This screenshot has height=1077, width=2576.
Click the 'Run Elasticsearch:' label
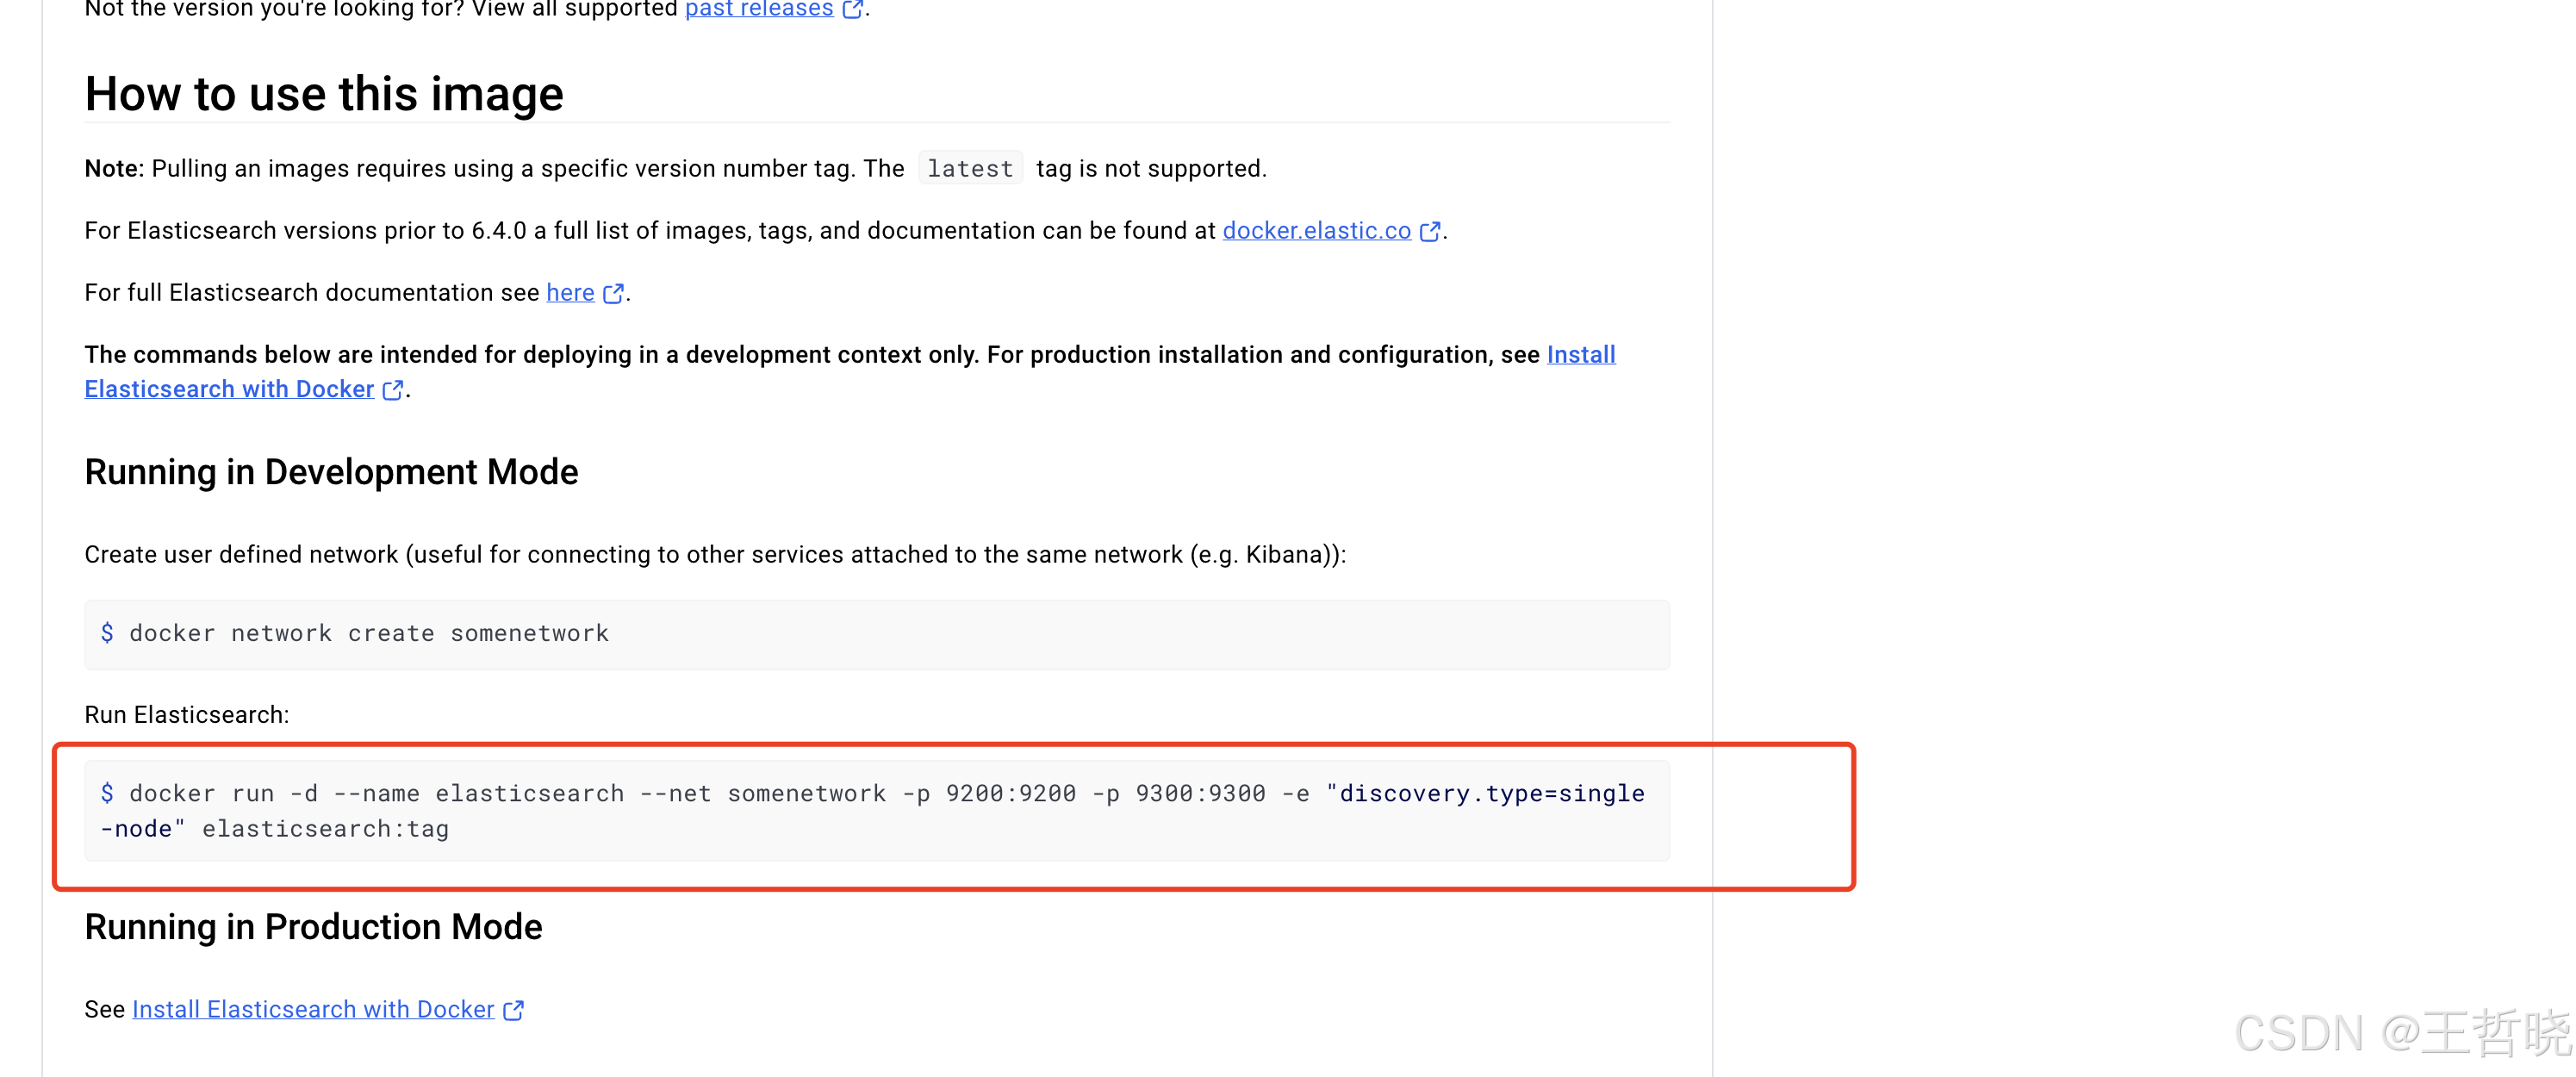tap(187, 715)
